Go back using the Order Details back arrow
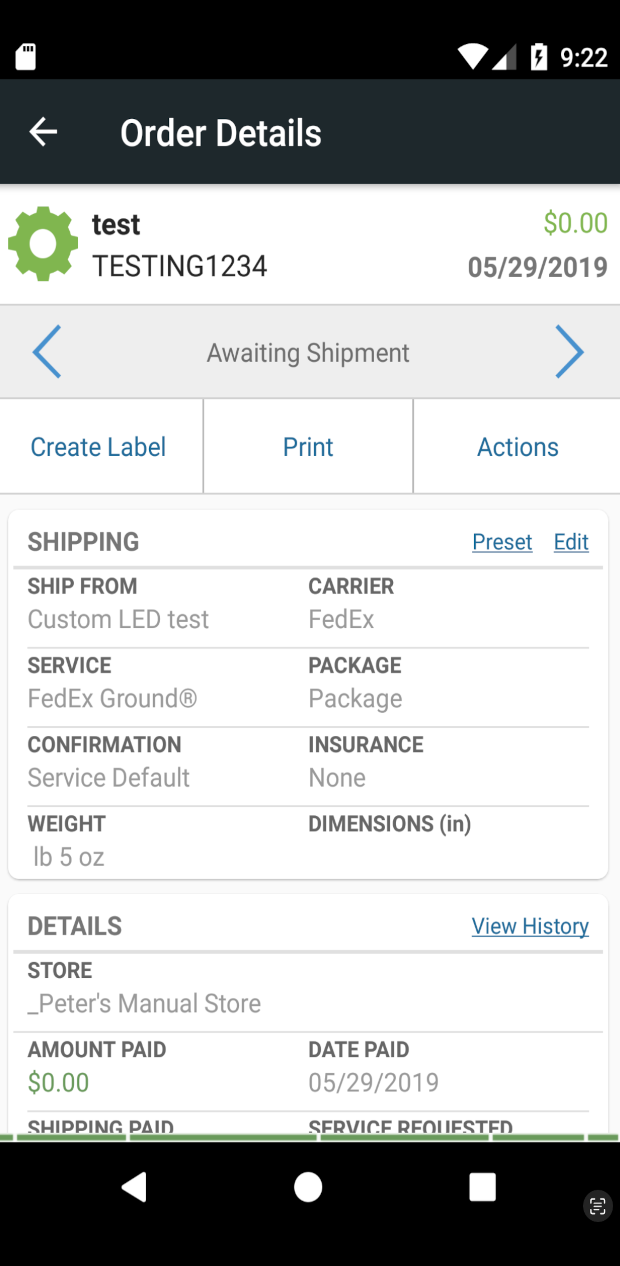Viewport: 620px width, 1266px height. tap(43, 131)
